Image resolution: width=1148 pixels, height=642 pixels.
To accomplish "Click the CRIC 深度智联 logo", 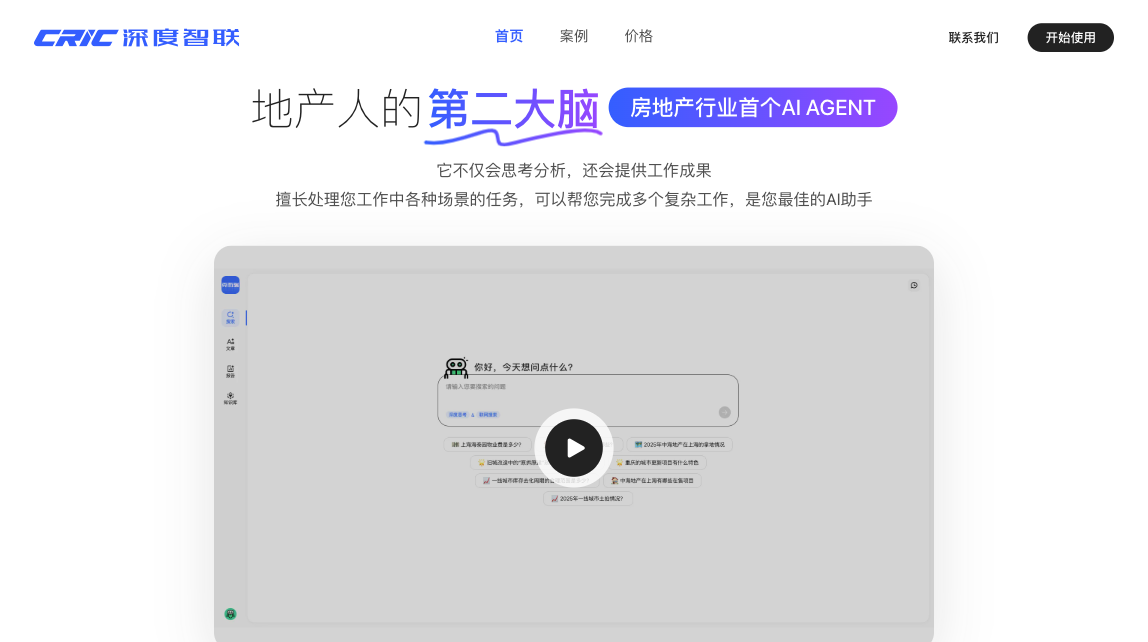I will 137,38.
